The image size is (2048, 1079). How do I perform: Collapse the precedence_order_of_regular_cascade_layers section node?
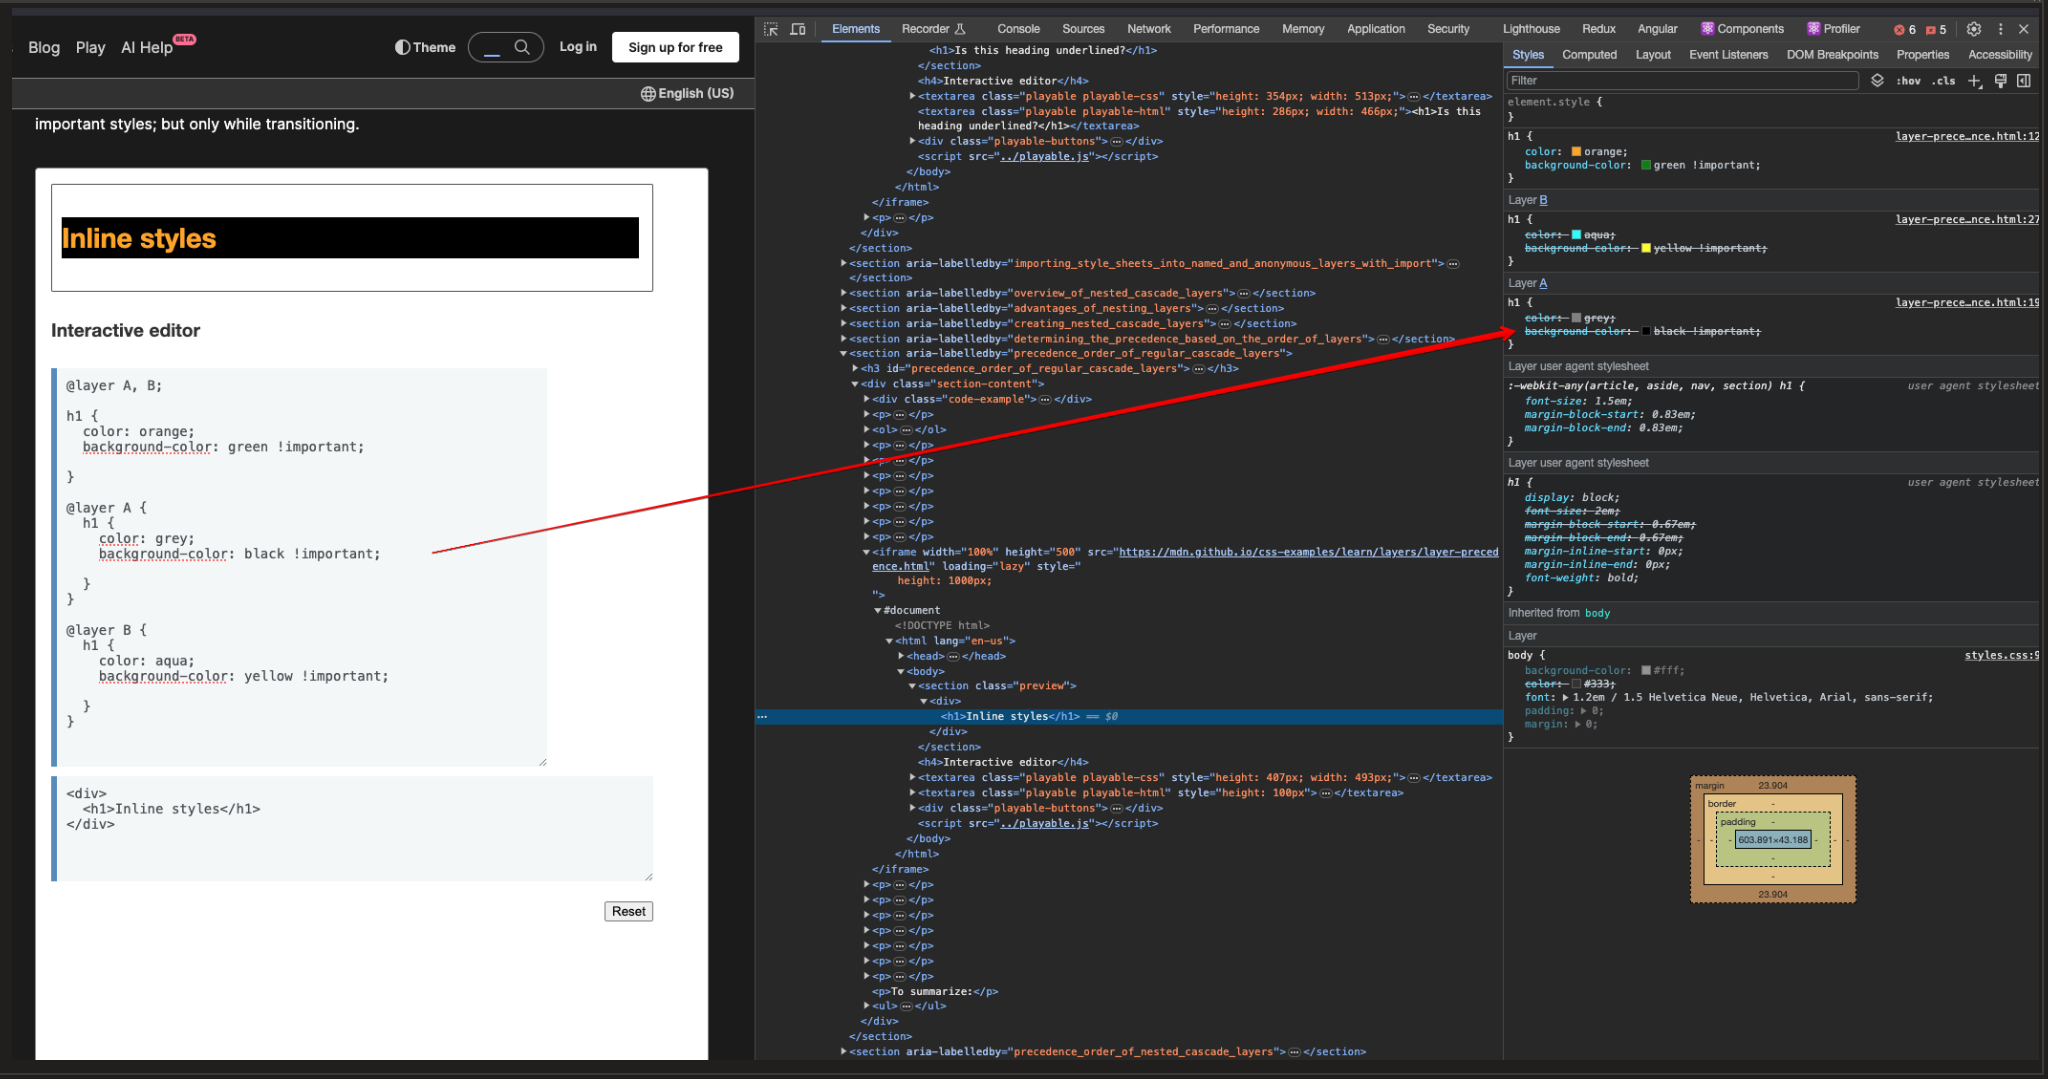point(844,354)
